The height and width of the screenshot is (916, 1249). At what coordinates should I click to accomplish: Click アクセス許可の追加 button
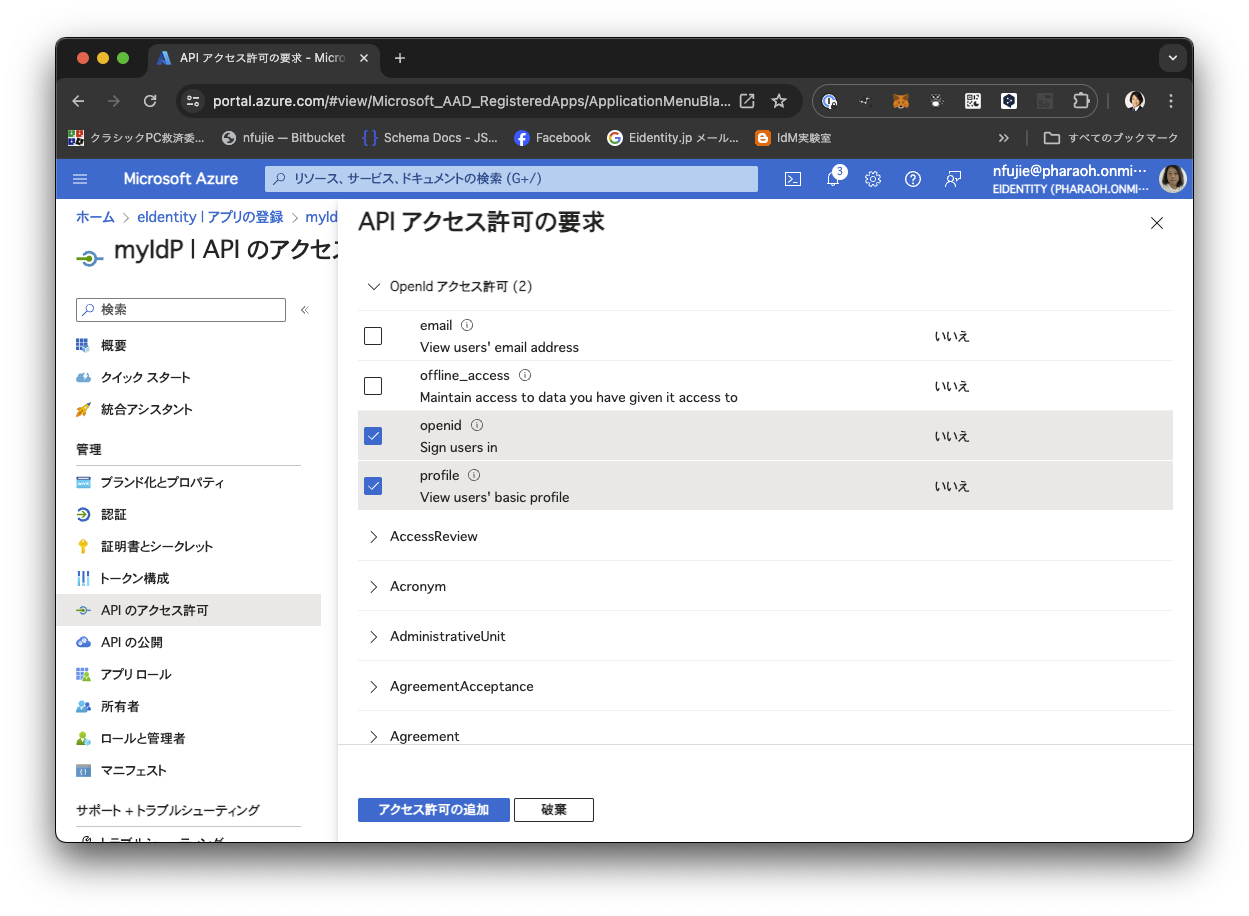[434, 810]
